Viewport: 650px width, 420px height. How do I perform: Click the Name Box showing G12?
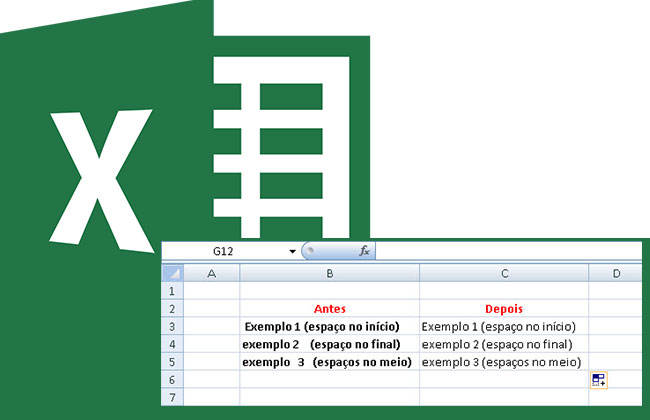[224, 251]
